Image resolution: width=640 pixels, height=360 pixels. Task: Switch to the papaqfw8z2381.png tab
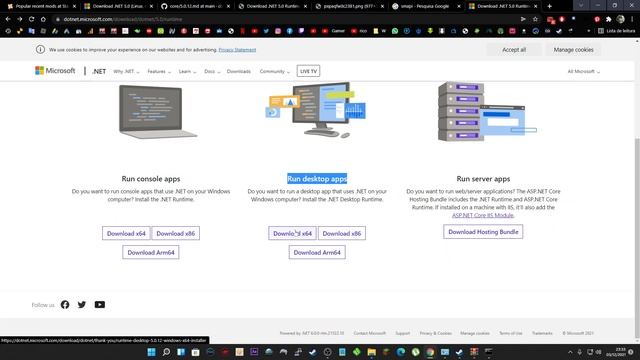tap(349, 6)
